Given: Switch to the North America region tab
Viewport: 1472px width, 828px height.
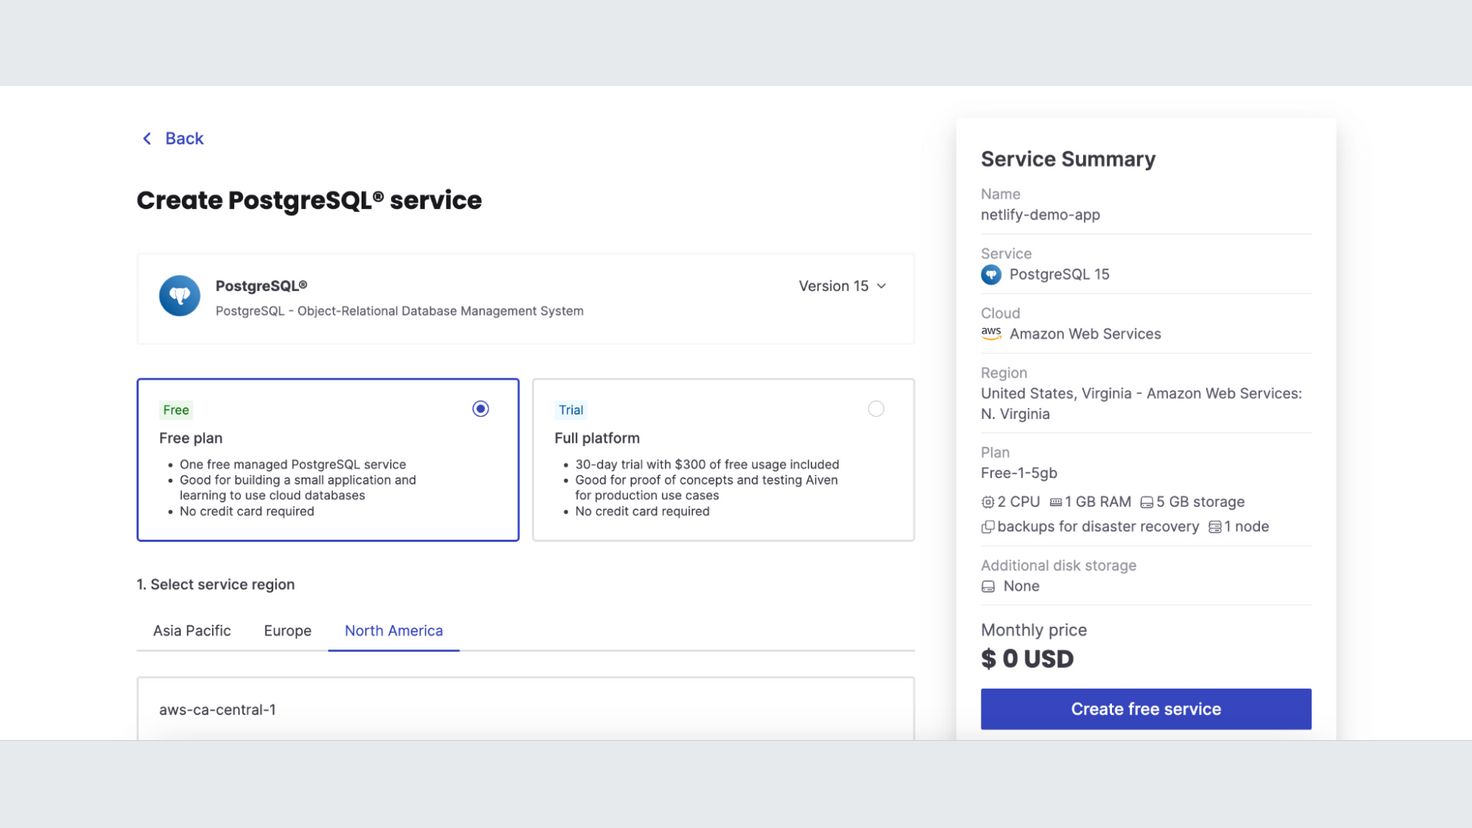Looking at the screenshot, I should coord(394,631).
